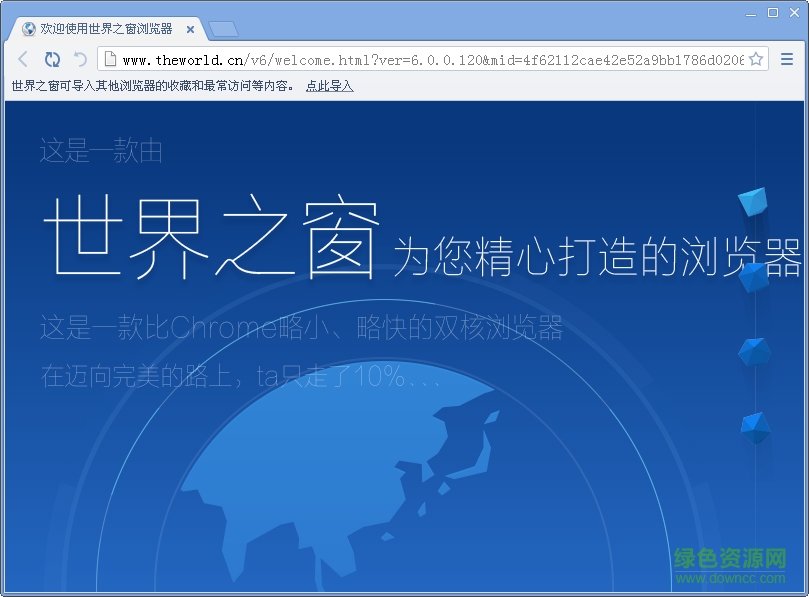The width and height of the screenshot is (809, 597).
Task: Close the welcome tab
Action: point(189,29)
